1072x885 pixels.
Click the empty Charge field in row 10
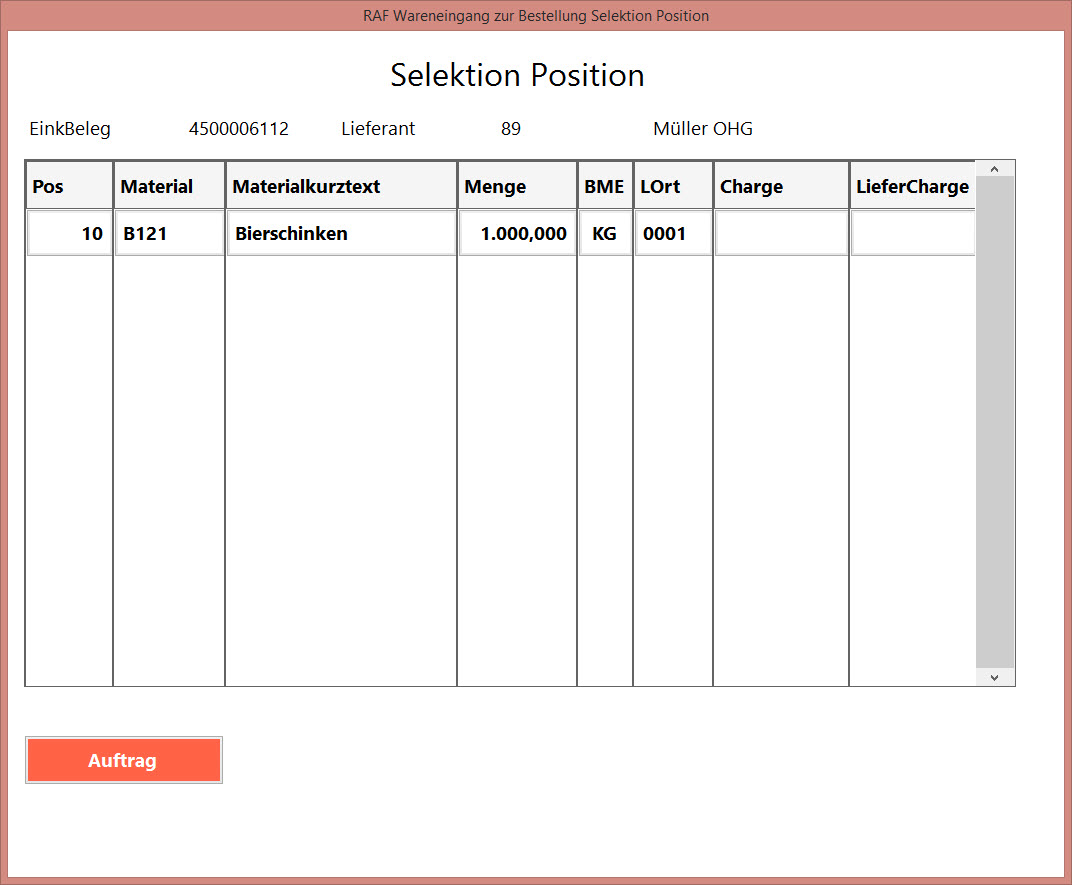pos(781,233)
